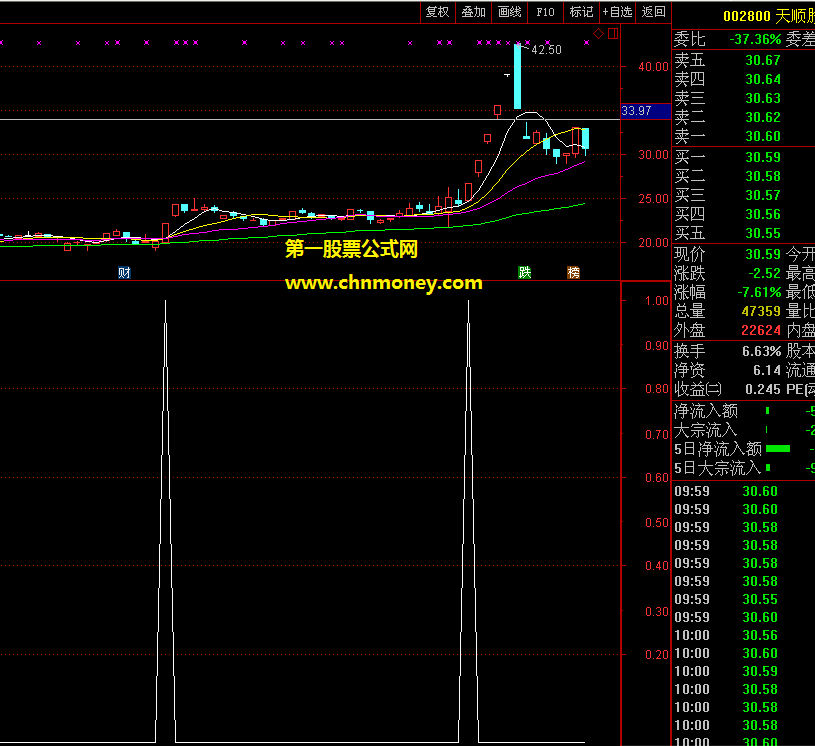Activate the 画线 drawing tool

point(509,12)
